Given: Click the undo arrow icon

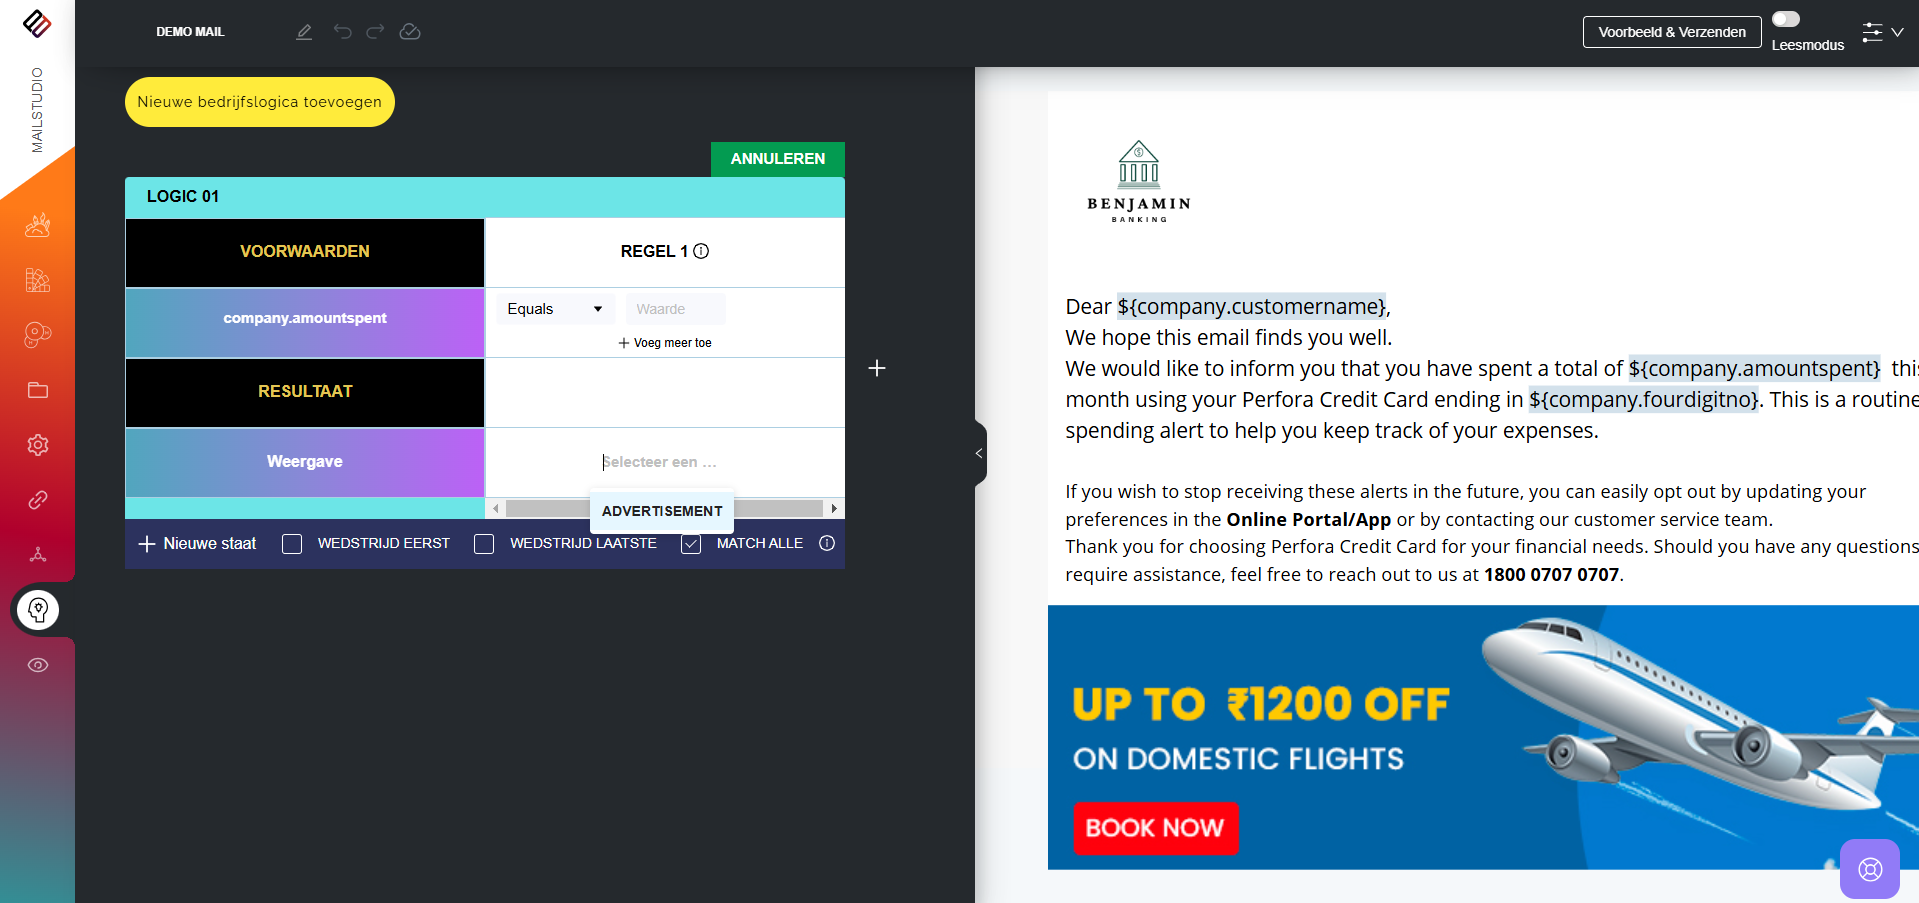Looking at the screenshot, I should point(343,32).
